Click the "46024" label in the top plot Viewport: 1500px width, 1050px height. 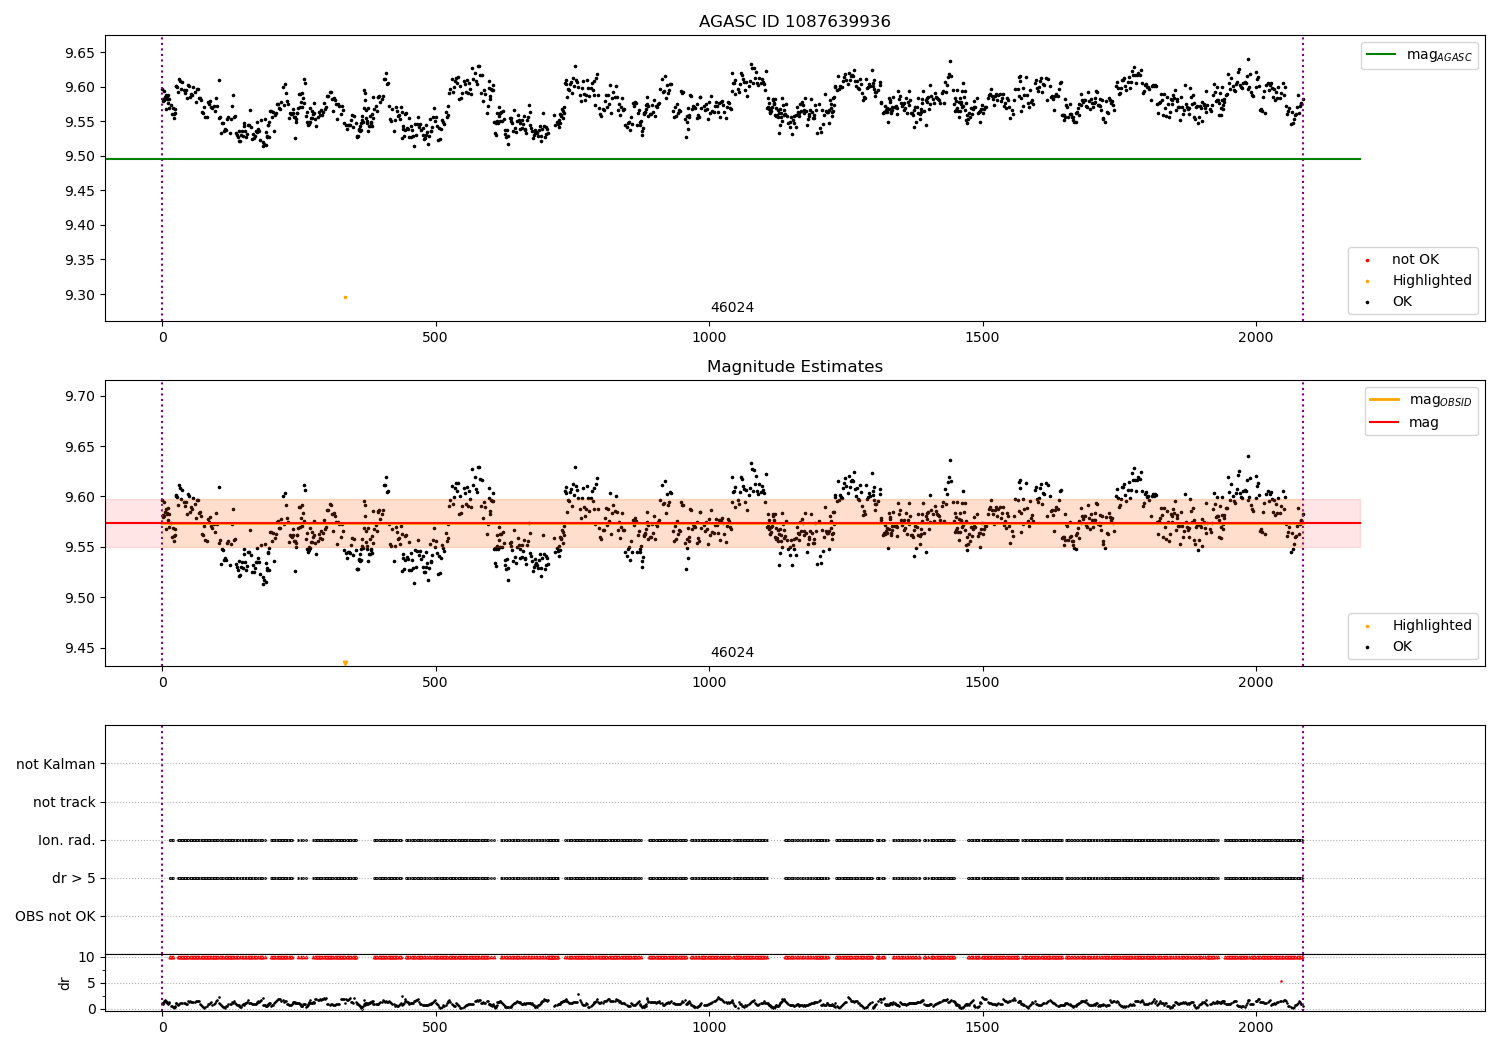point(732,308)
